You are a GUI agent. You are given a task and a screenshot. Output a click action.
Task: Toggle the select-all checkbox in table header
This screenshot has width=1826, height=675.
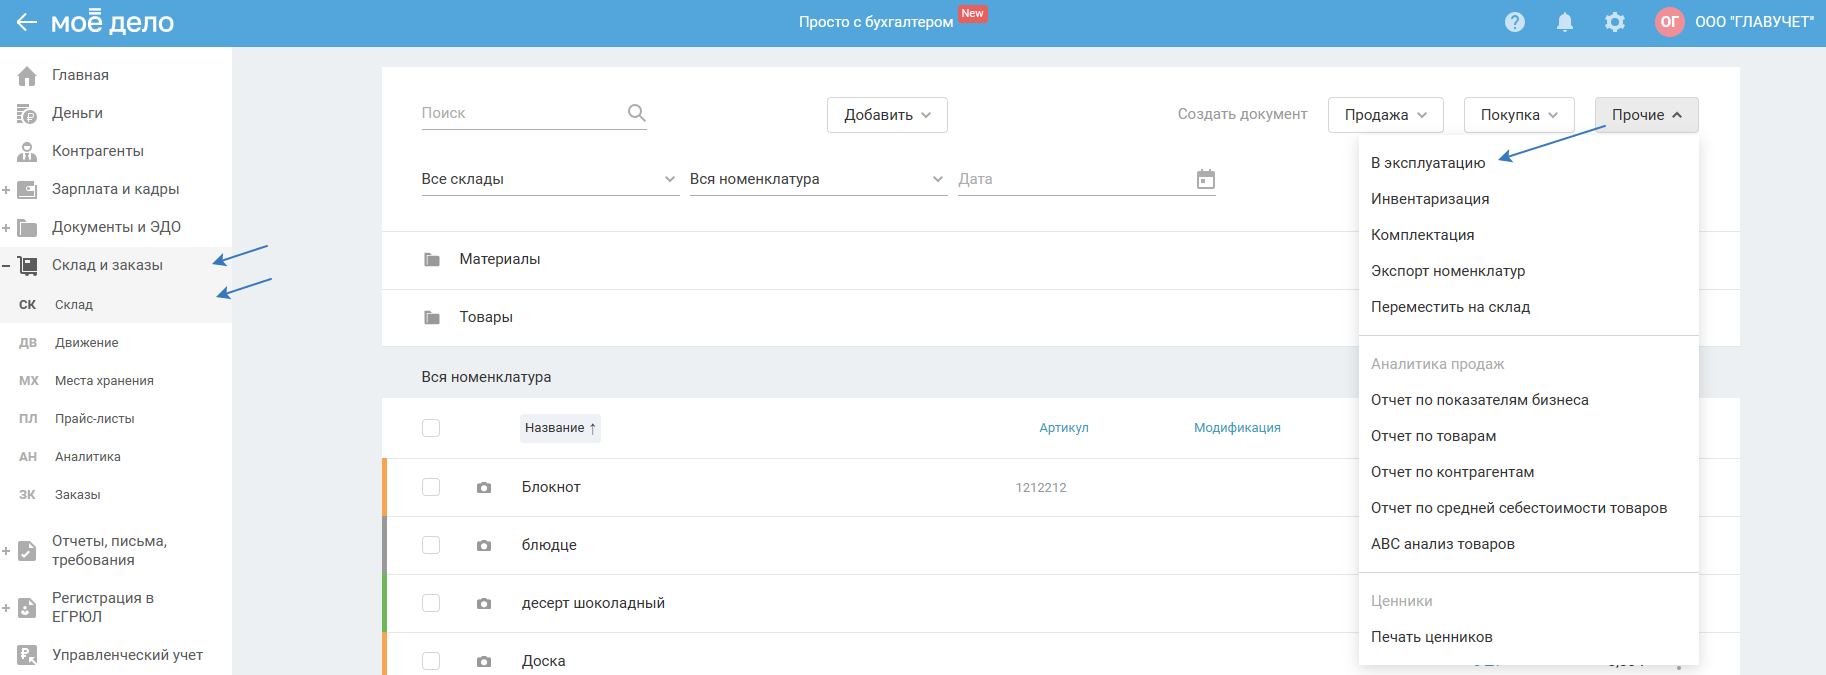point(431,428)
